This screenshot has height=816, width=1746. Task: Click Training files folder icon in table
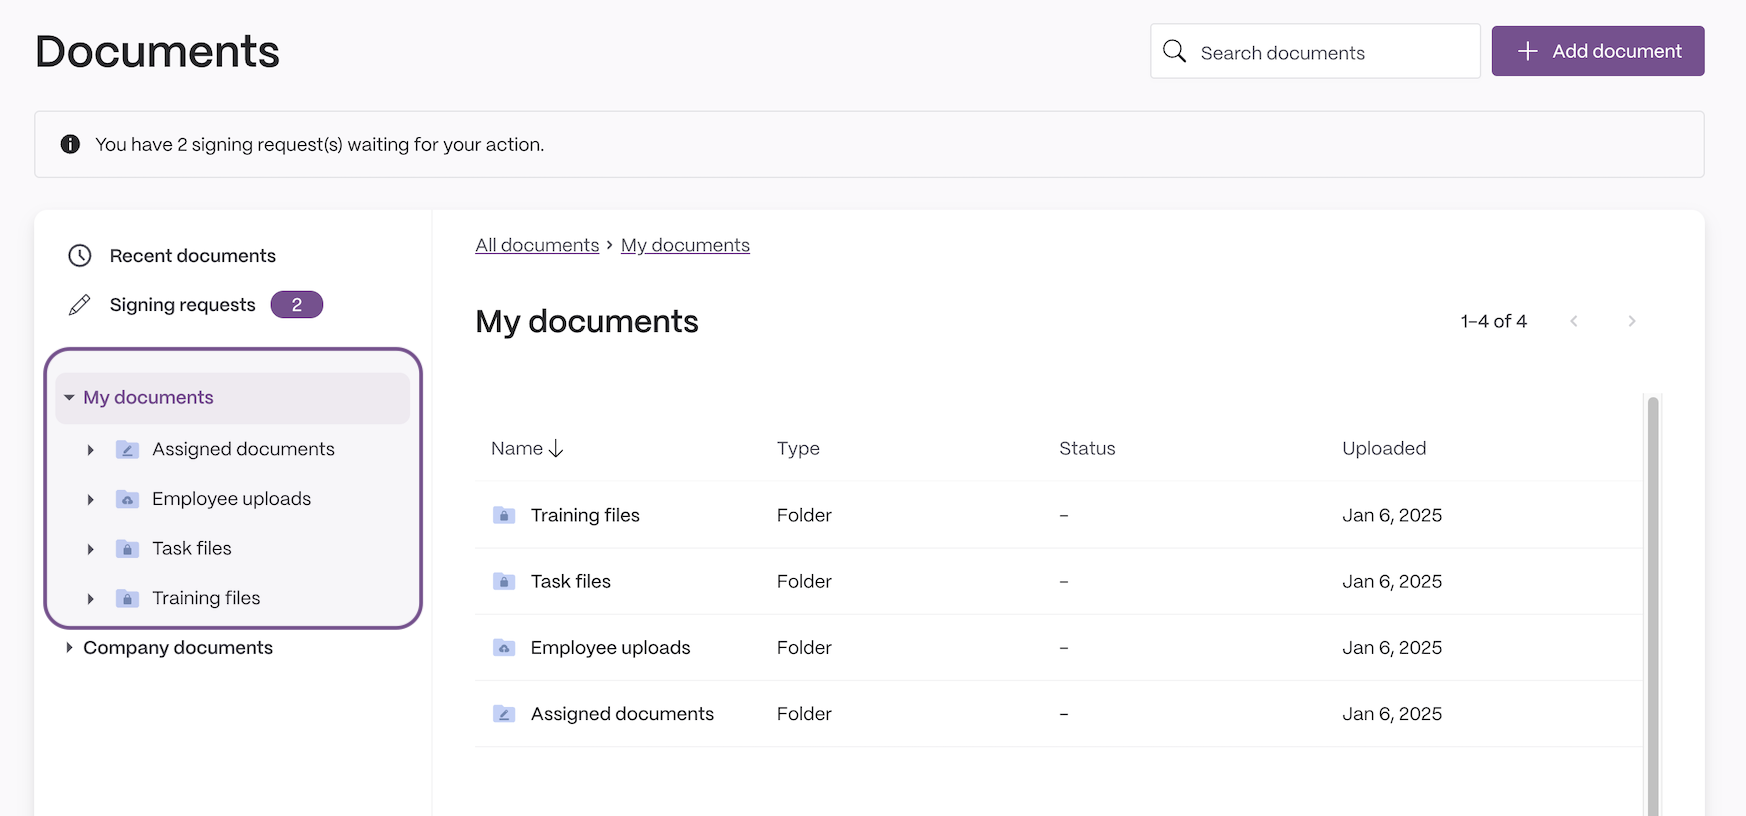(504, 515)
